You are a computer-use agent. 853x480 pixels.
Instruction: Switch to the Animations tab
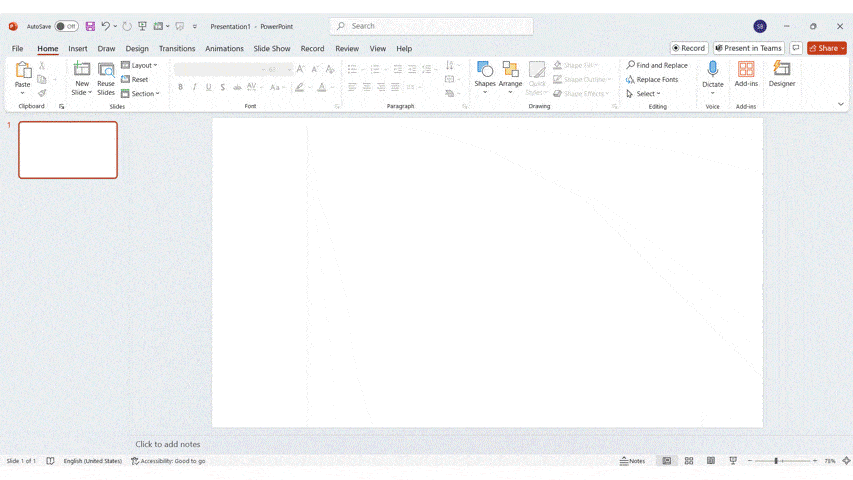[x=224, y=48]
